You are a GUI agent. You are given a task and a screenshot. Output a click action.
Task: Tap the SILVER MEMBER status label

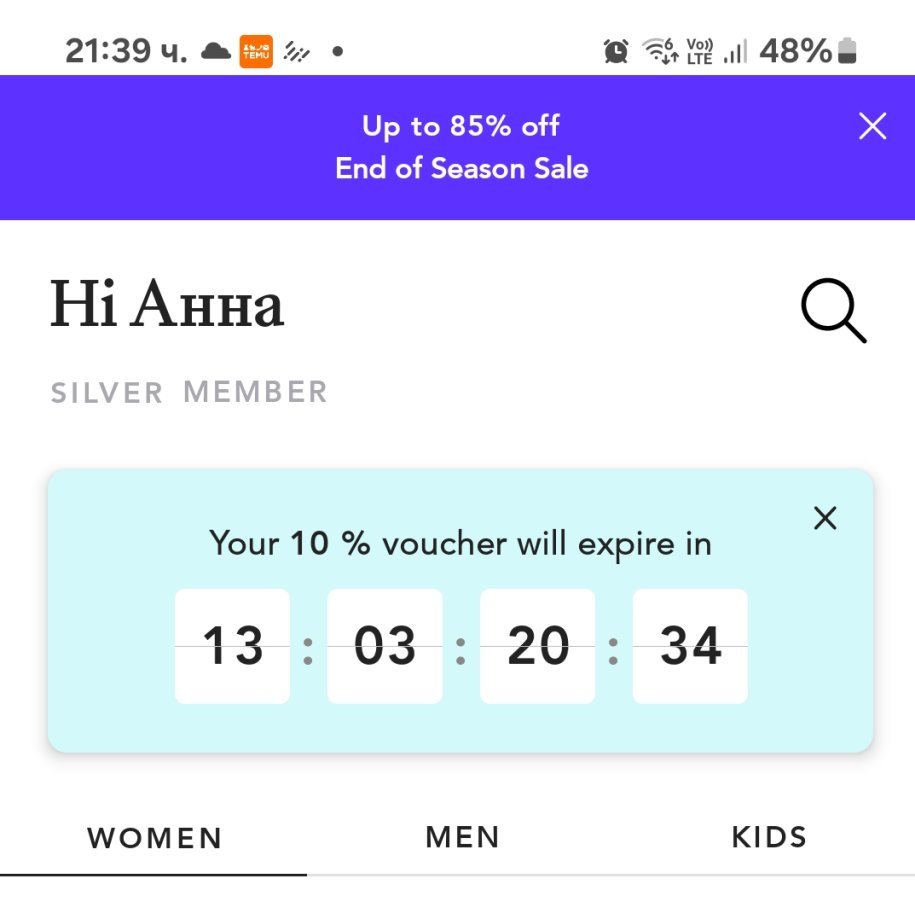(x=189, y=392)
